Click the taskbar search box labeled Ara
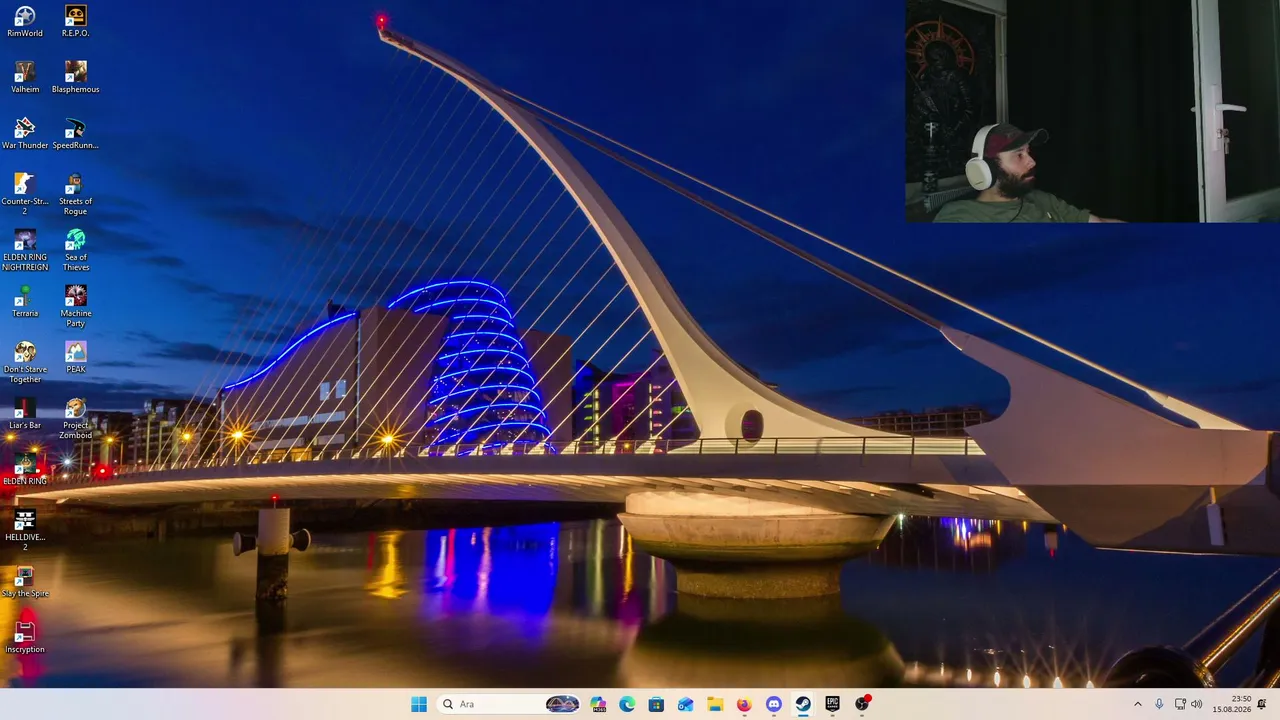 pos(508,704)
